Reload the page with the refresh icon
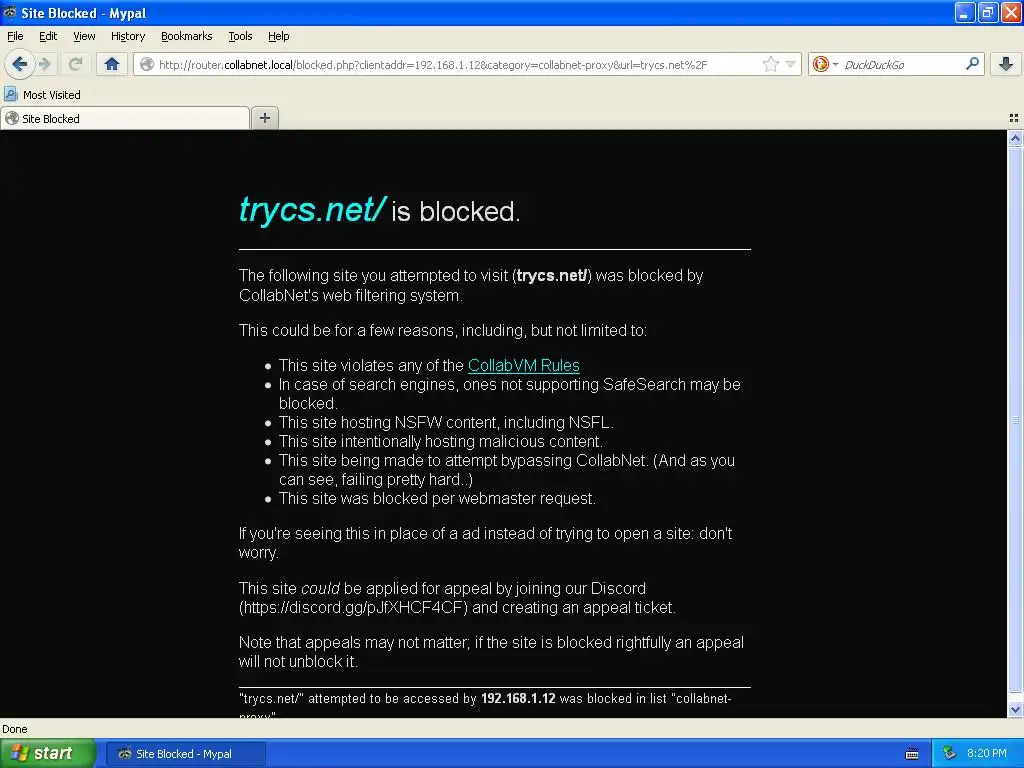This screenshot has height=768, width=1024. click(x=76, y=64)
